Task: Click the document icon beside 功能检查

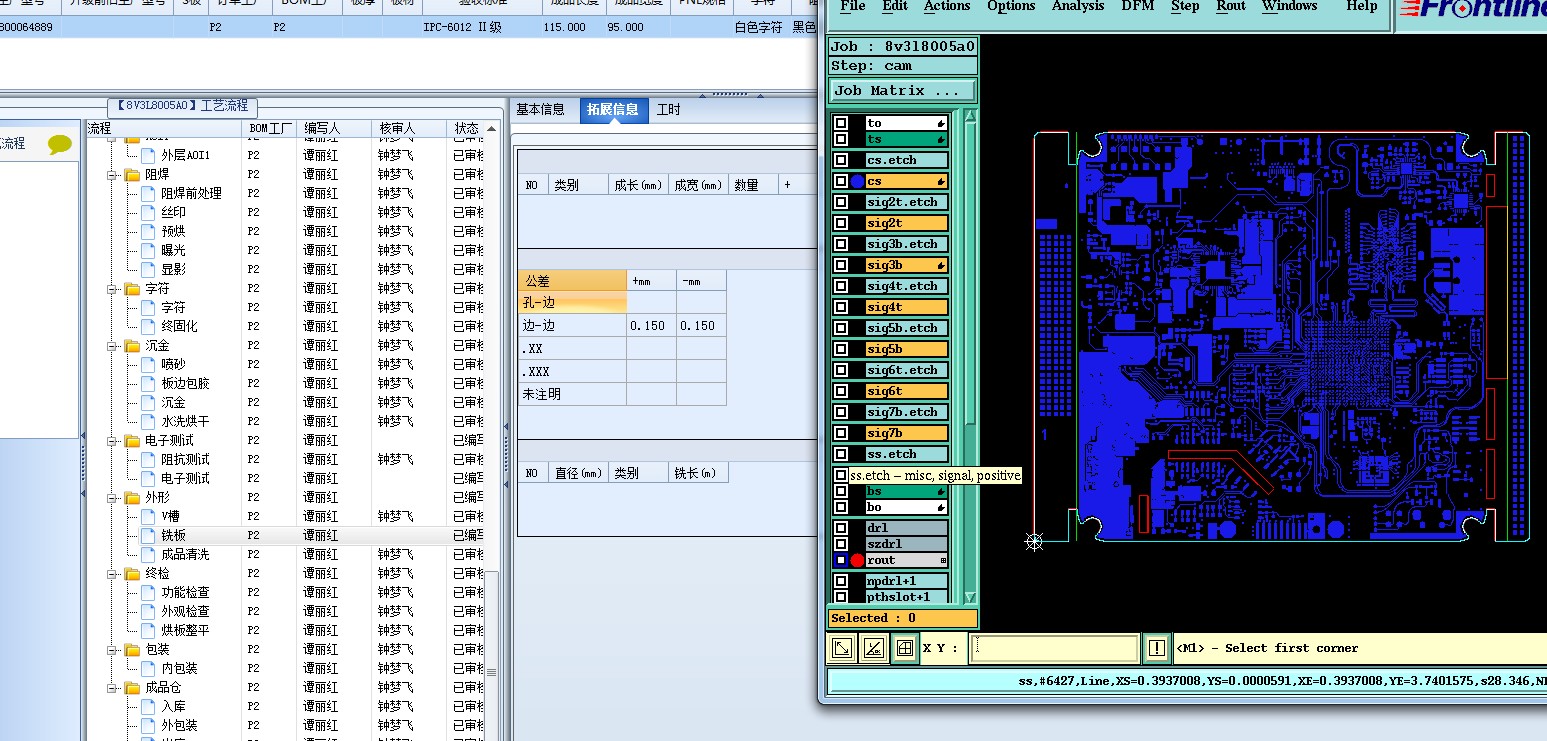Action: (148, 592)
